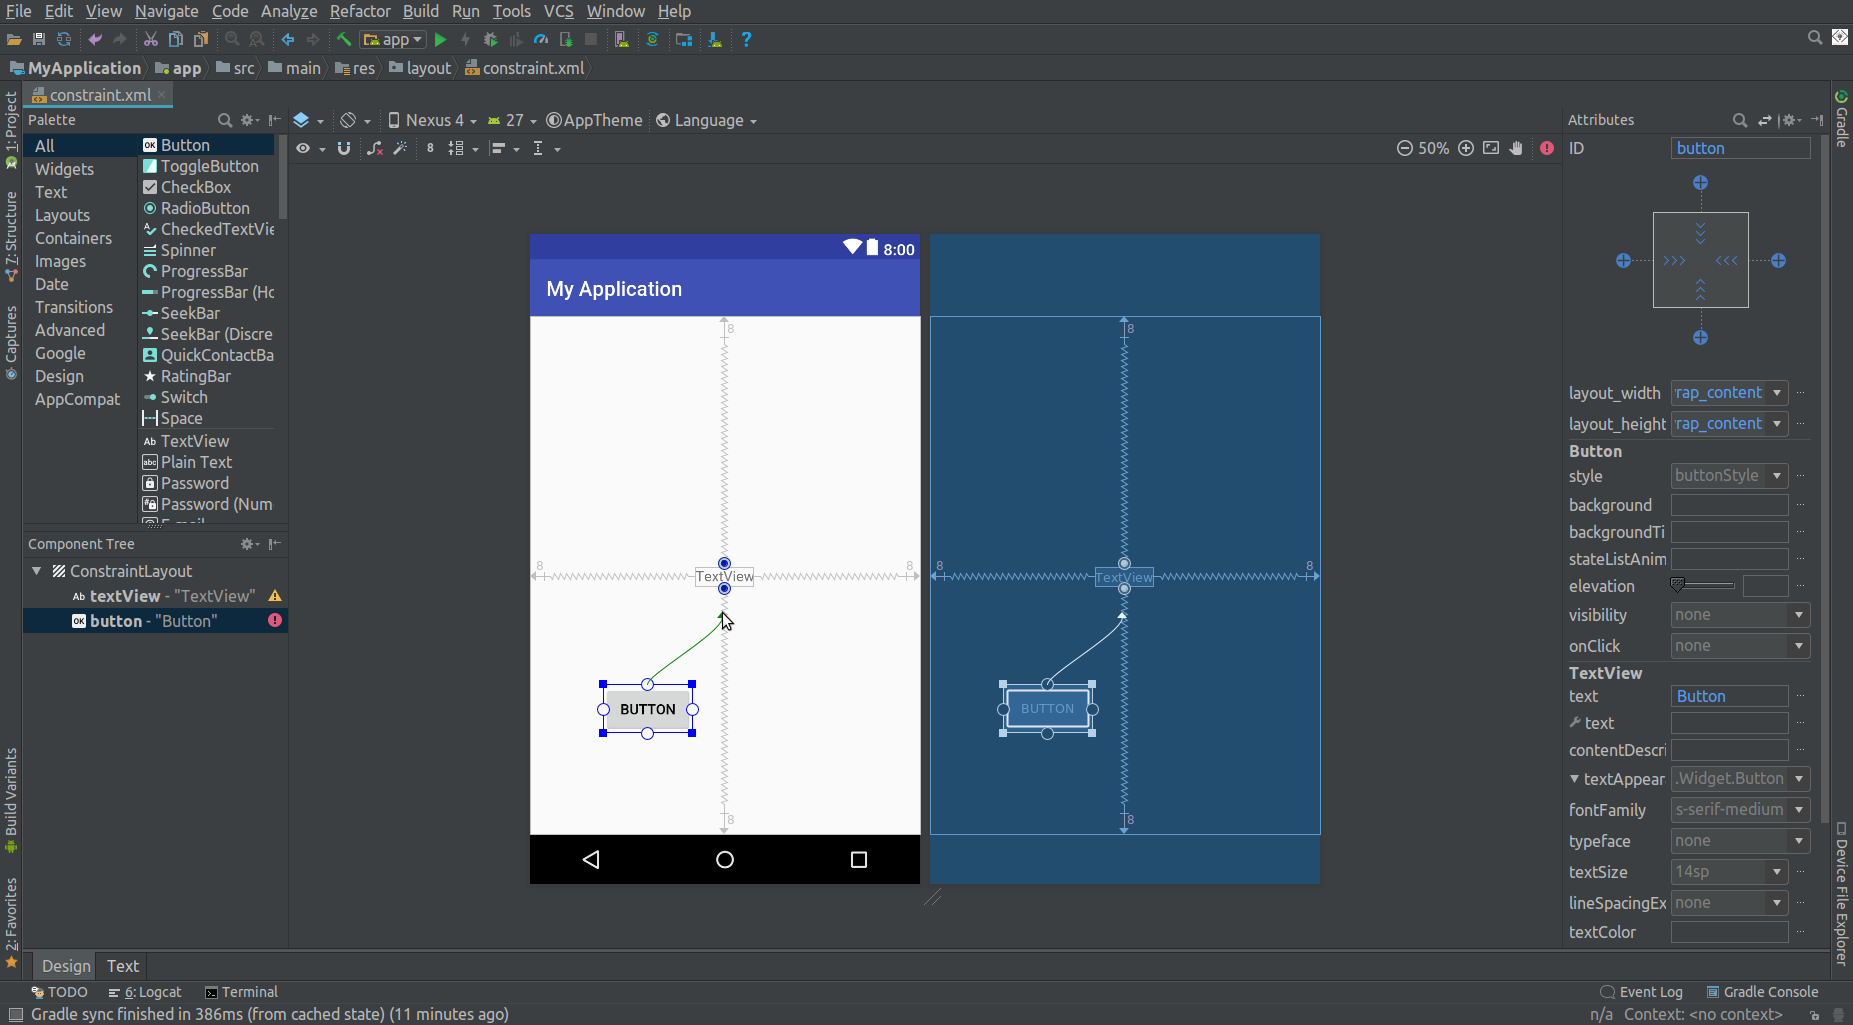Toggle view options with the eye icon
The width and height of the screenshot is (1853, 1025).
(x=305, y=148)
